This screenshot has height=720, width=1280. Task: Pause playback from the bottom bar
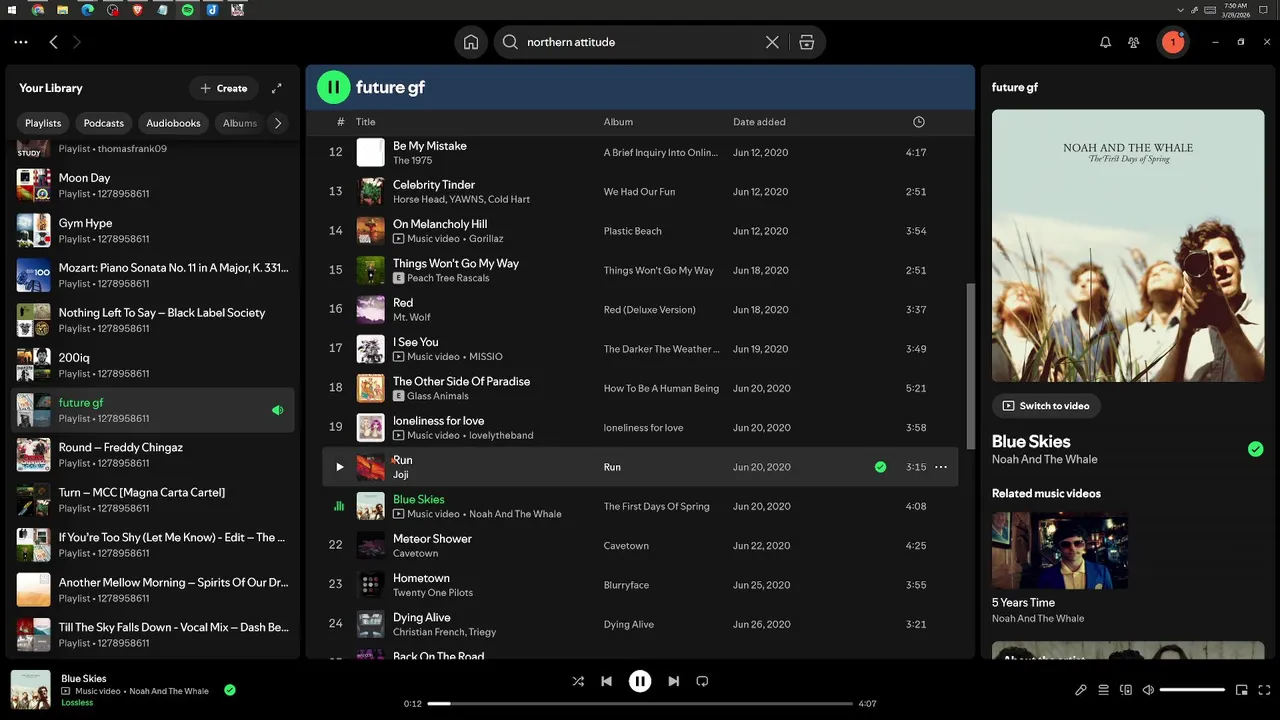coord(640,681)
